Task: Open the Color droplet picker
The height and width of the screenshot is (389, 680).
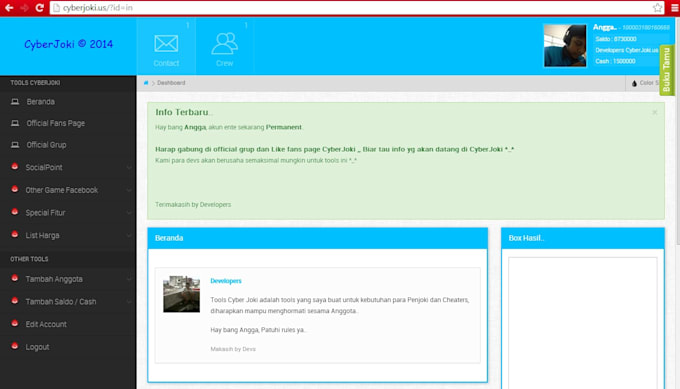Action: pos(634,83)
